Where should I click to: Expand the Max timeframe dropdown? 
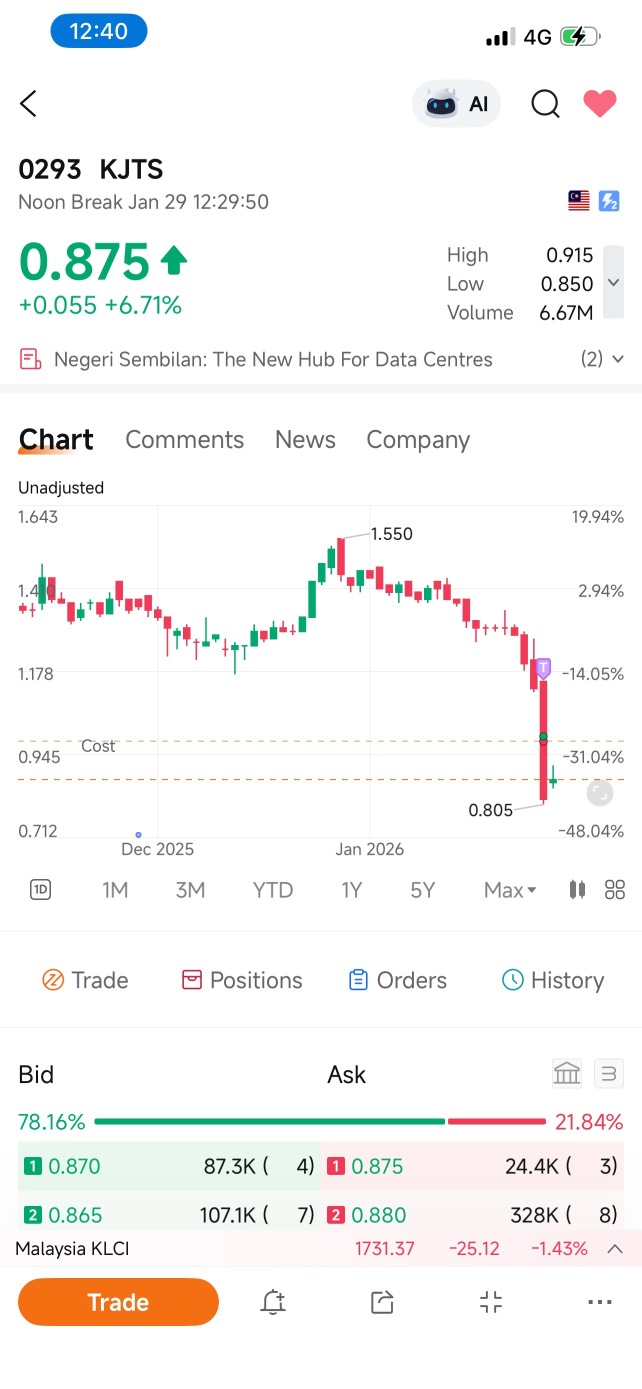[x=510, y=890]
